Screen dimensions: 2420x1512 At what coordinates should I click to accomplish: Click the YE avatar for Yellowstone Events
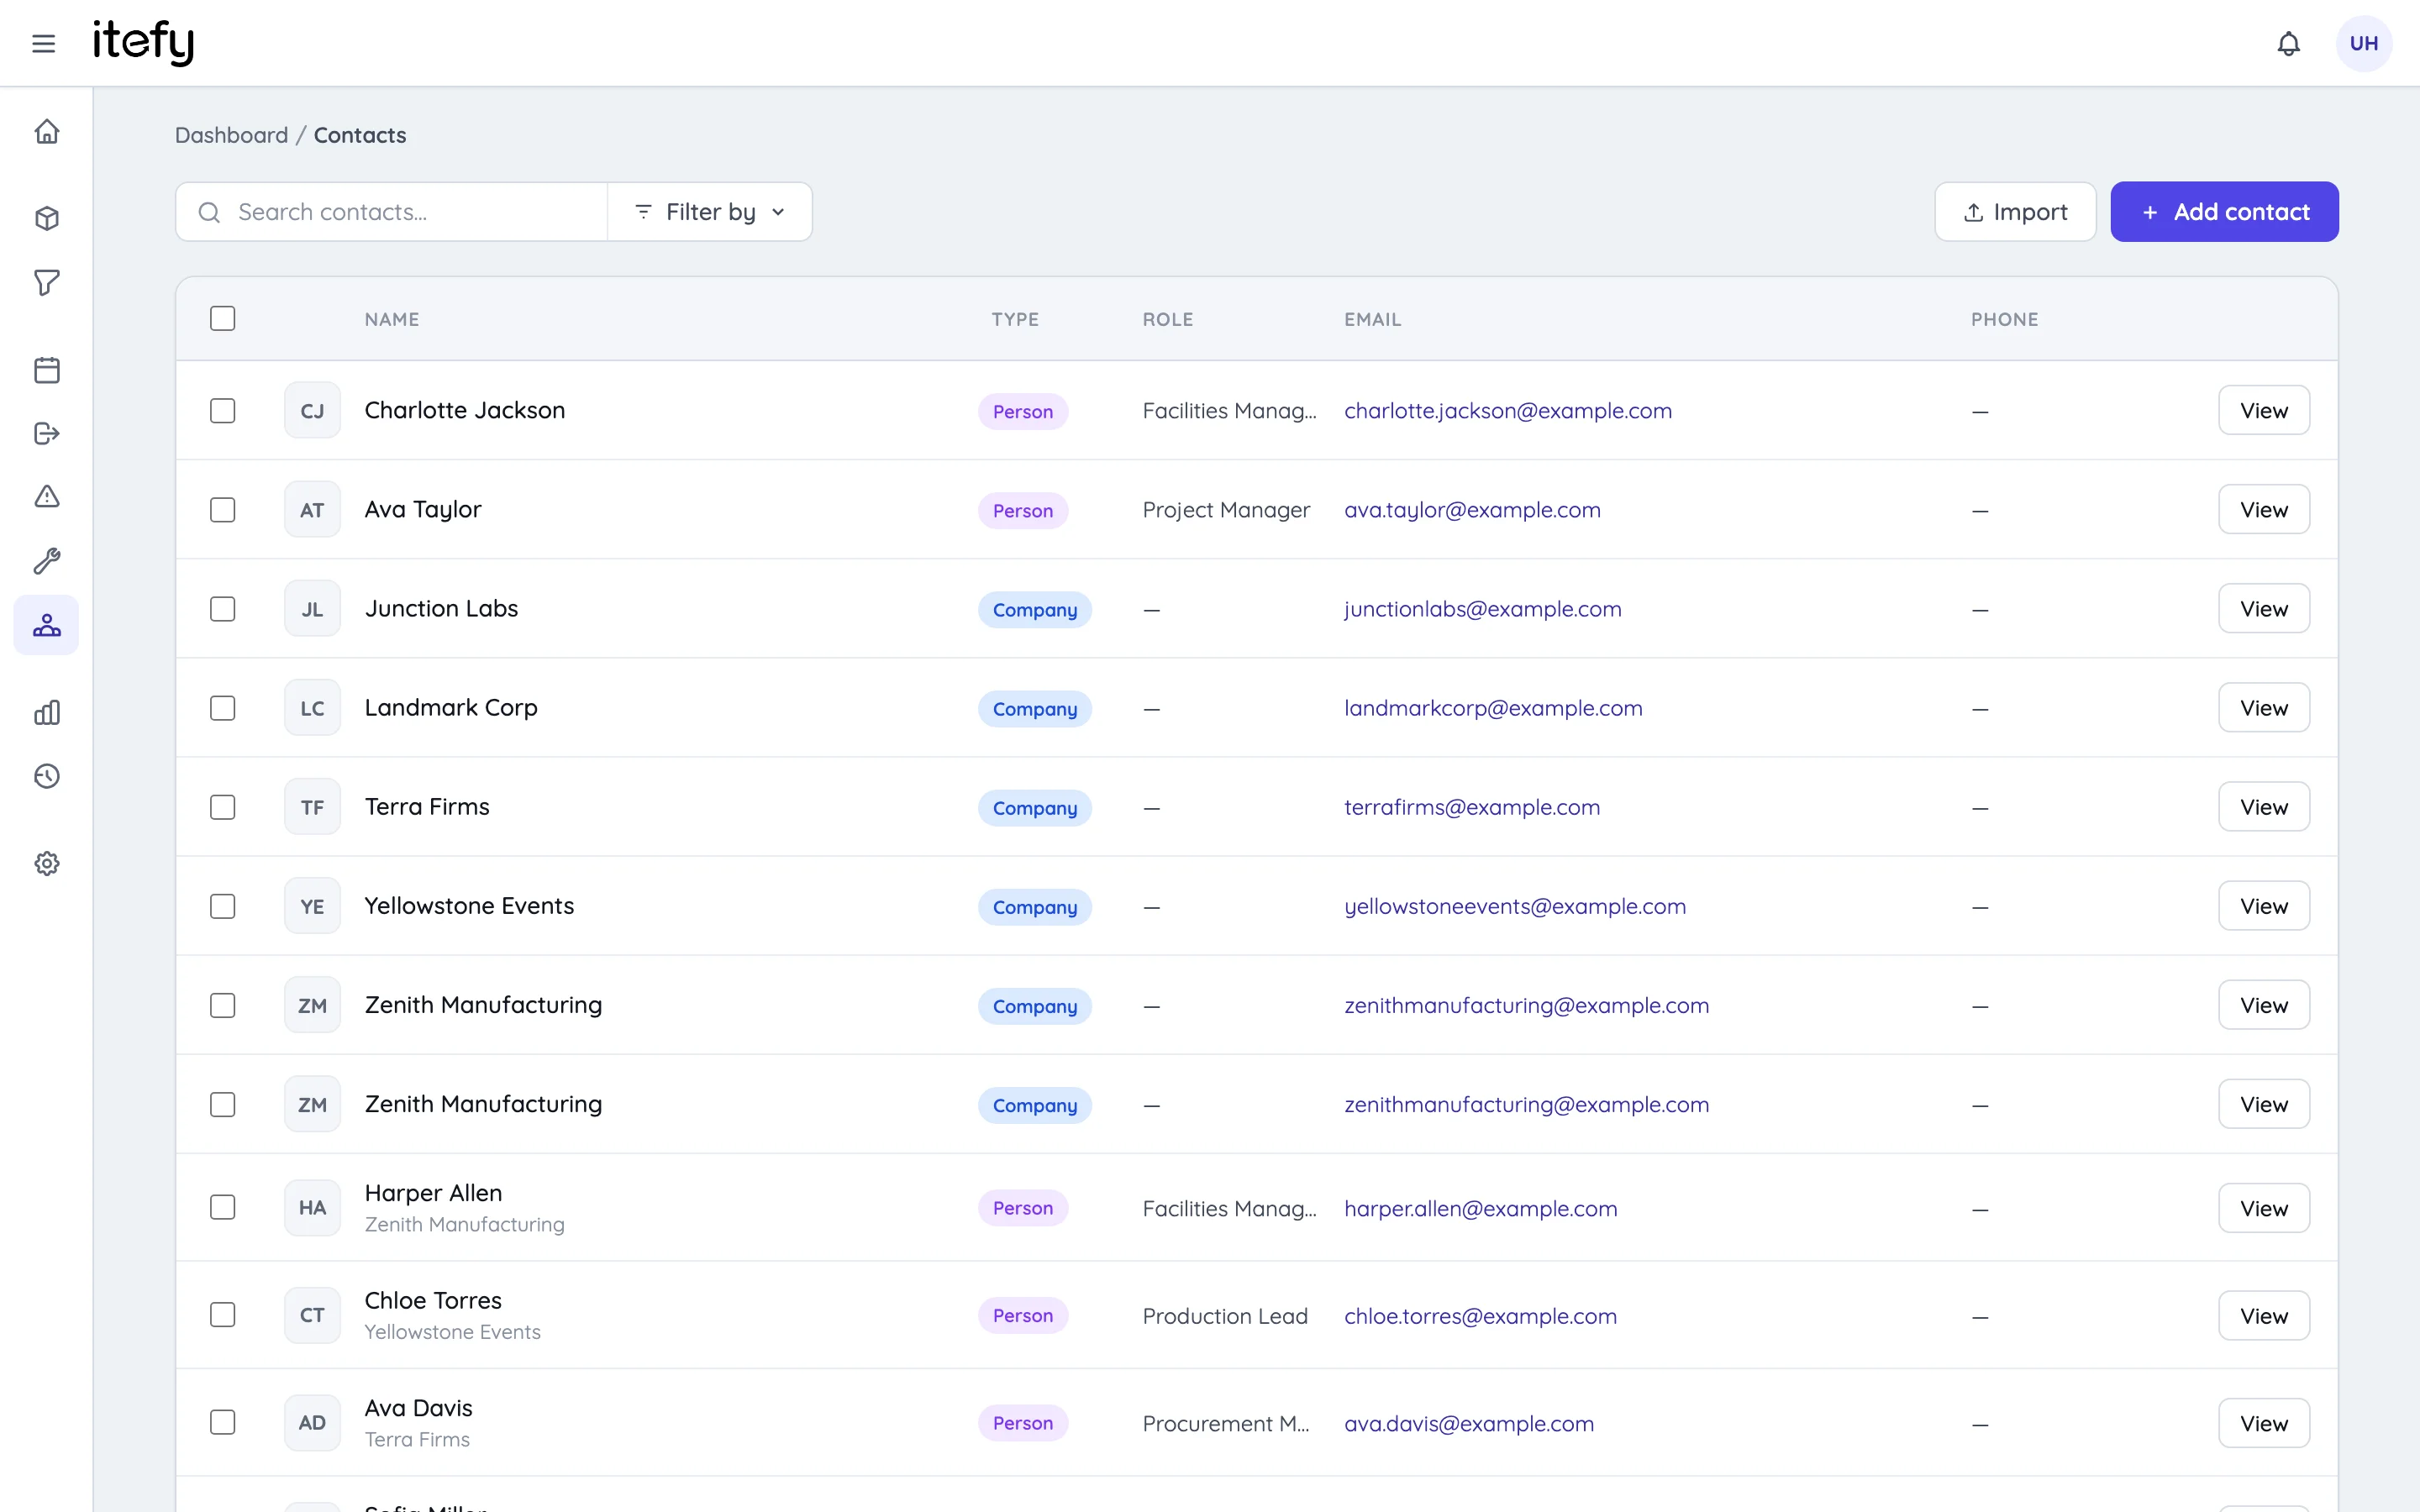coord(312,905)
